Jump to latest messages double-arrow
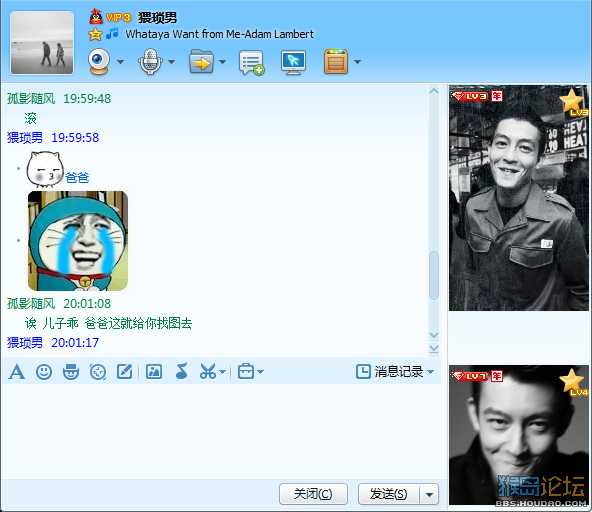 click(x=434, y=349)
